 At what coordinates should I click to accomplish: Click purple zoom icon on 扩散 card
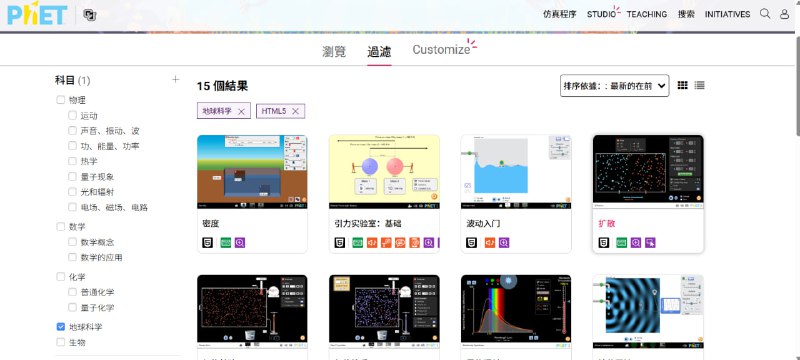pos(636,243)
